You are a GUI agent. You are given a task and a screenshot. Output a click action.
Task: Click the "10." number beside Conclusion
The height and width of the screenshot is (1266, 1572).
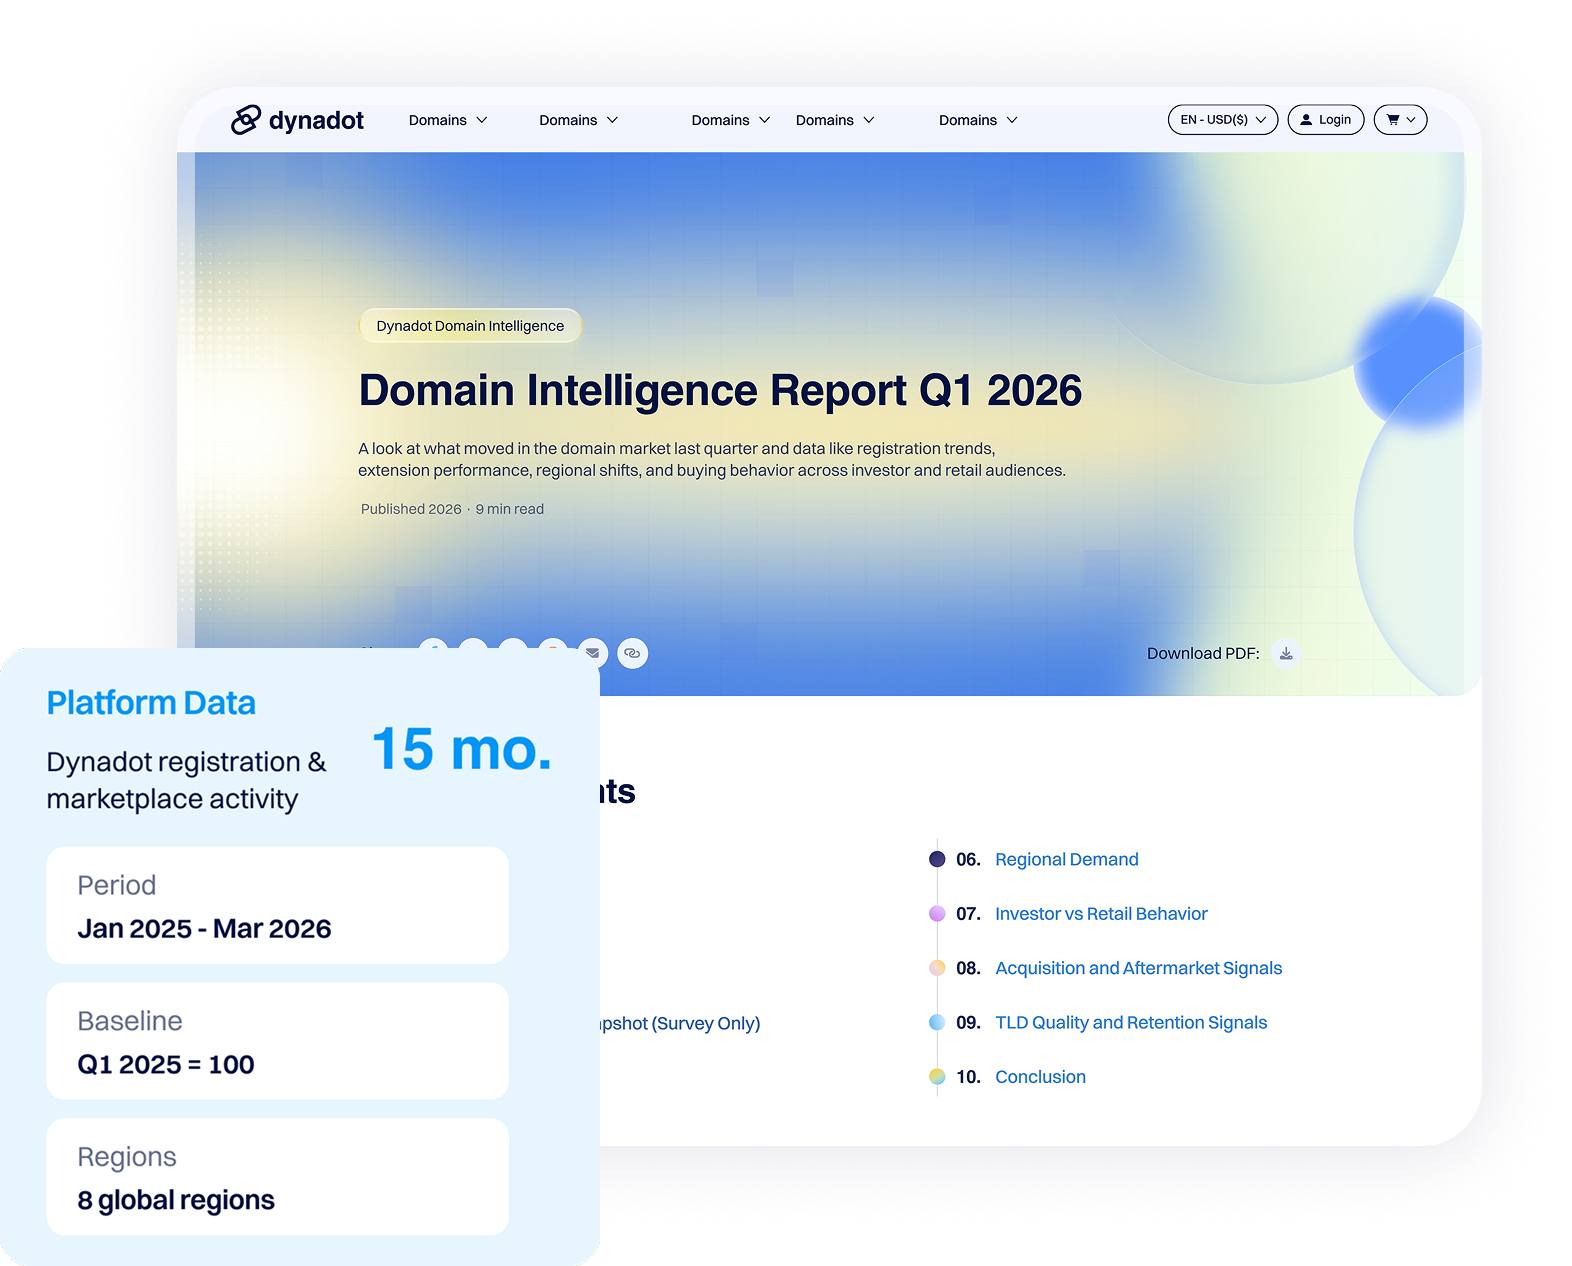pyautogui.click(x=968, y=1077)
